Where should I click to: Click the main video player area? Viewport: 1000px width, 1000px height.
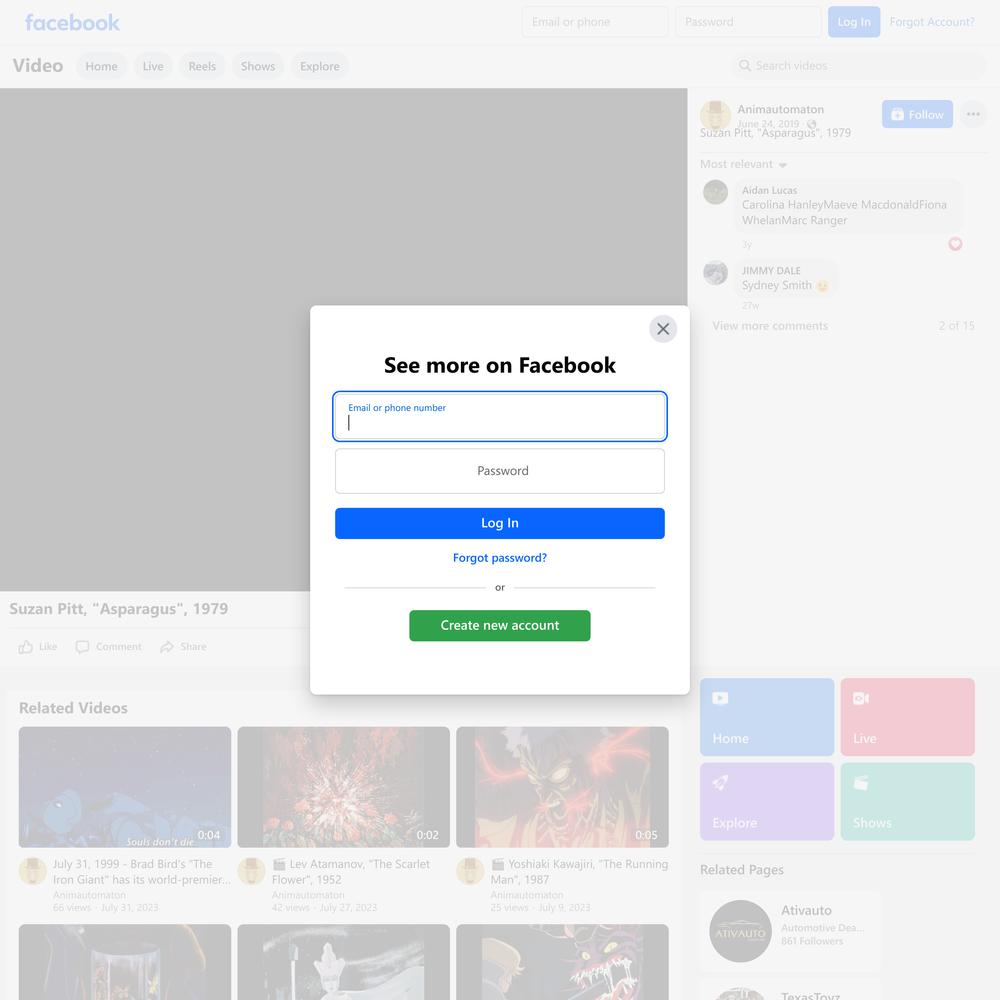click(x=344, y=340)
